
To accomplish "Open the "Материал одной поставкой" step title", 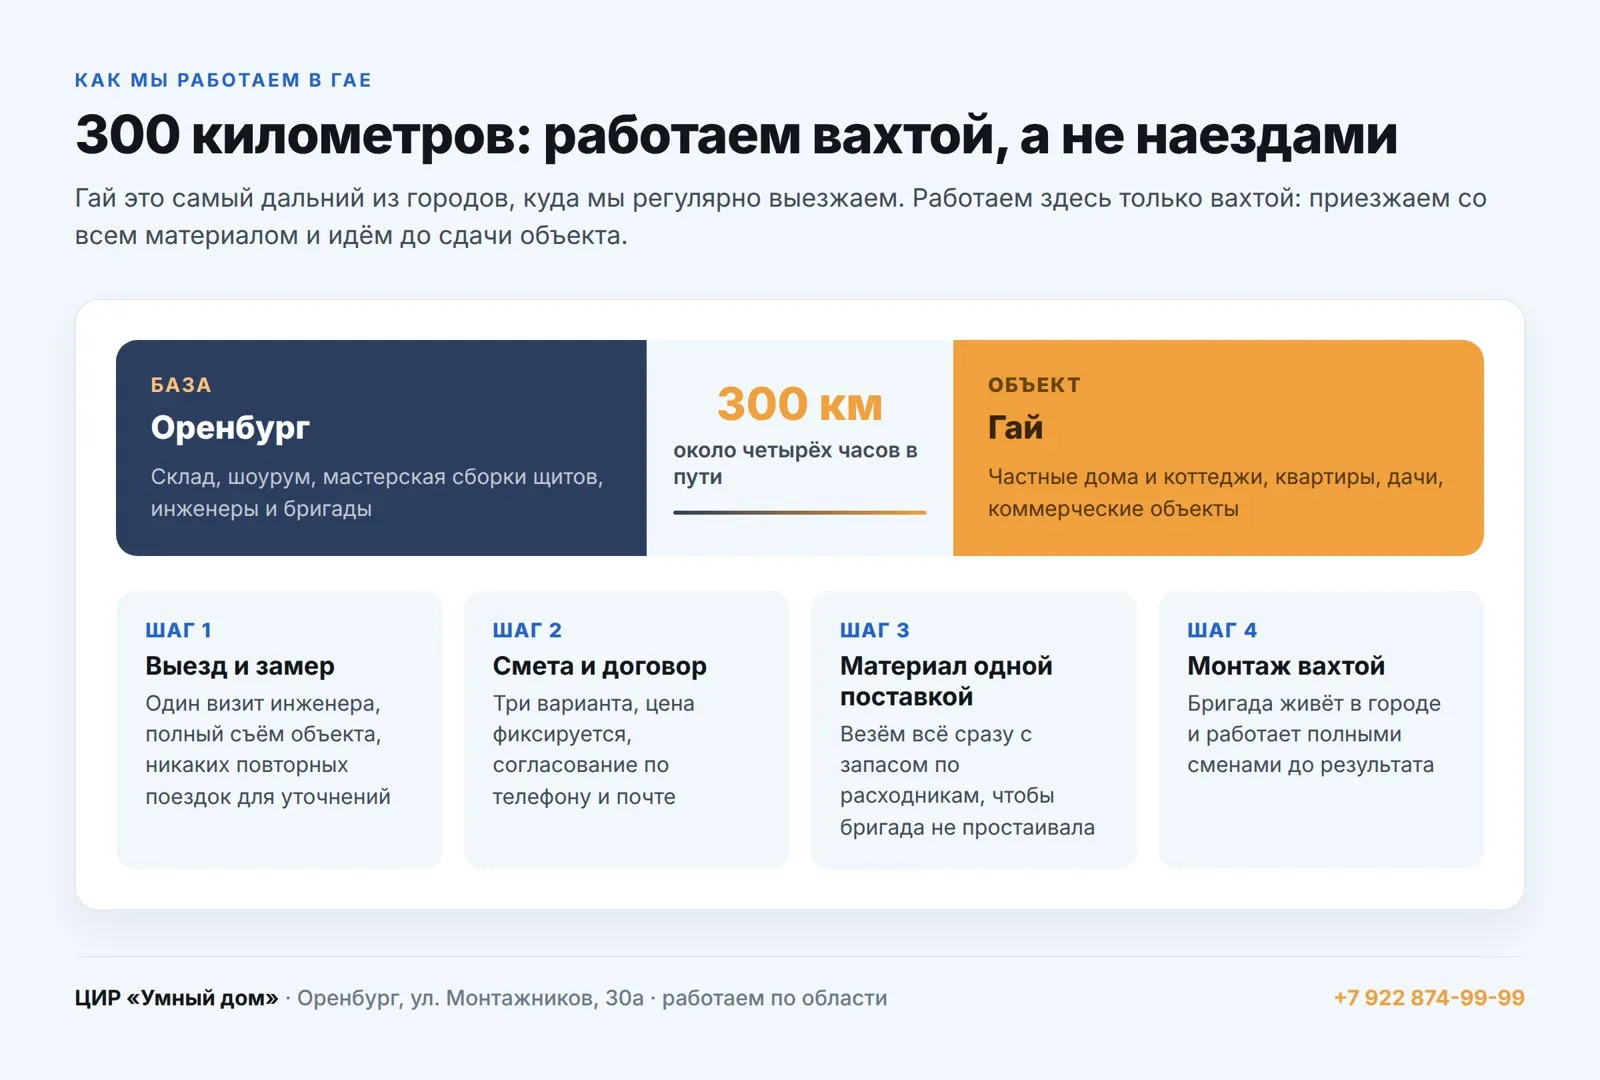I will coord(946,681).
